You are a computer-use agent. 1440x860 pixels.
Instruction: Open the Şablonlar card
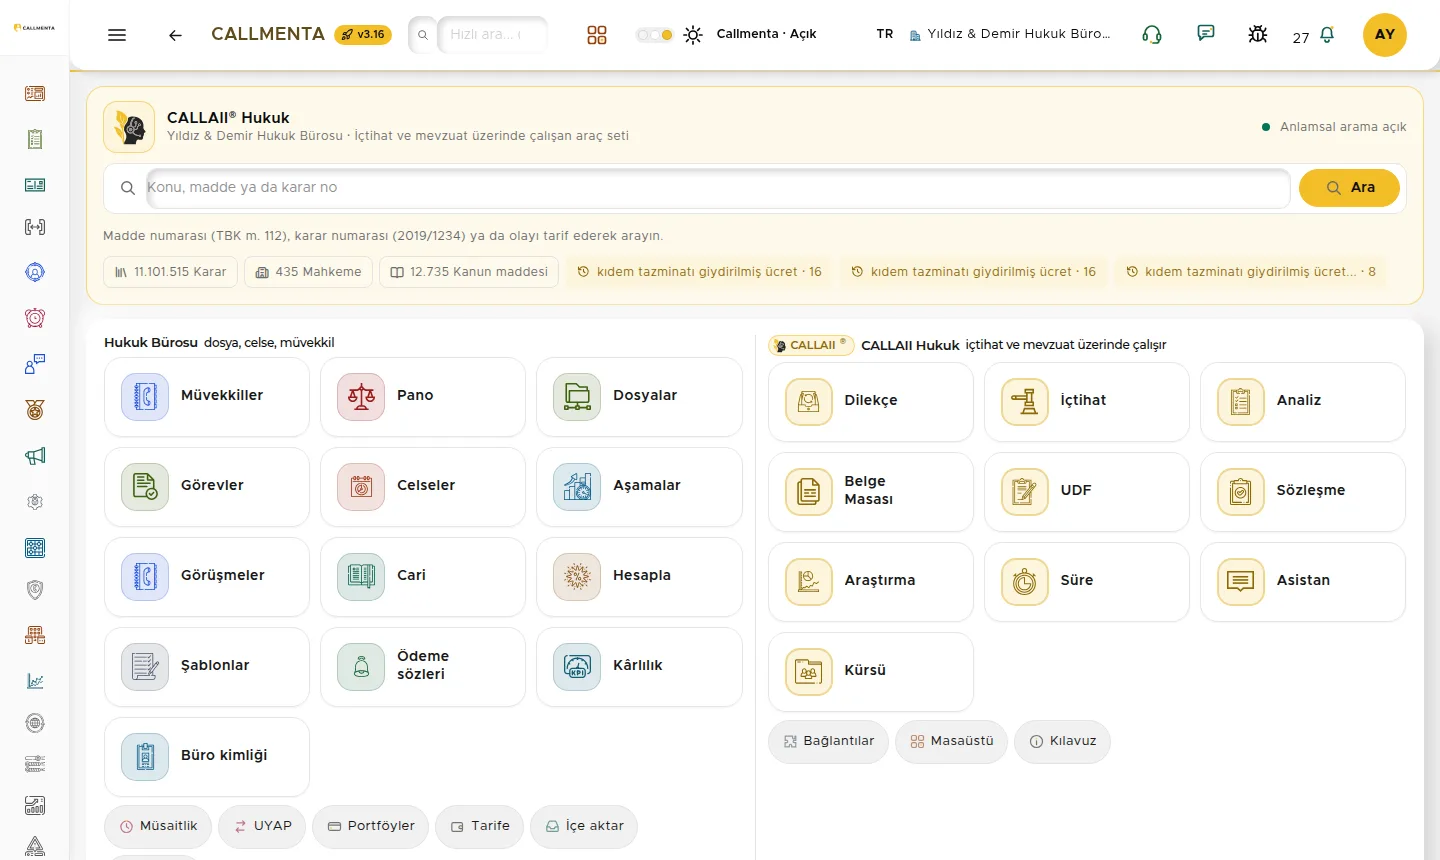[207, 667]
